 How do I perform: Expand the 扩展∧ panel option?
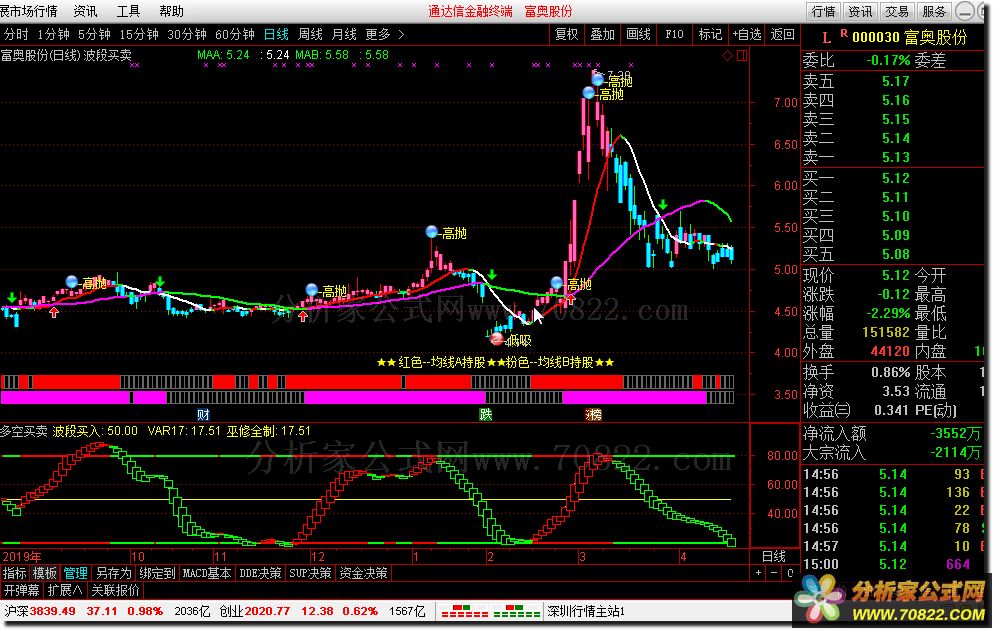click(x=65, y=590)
